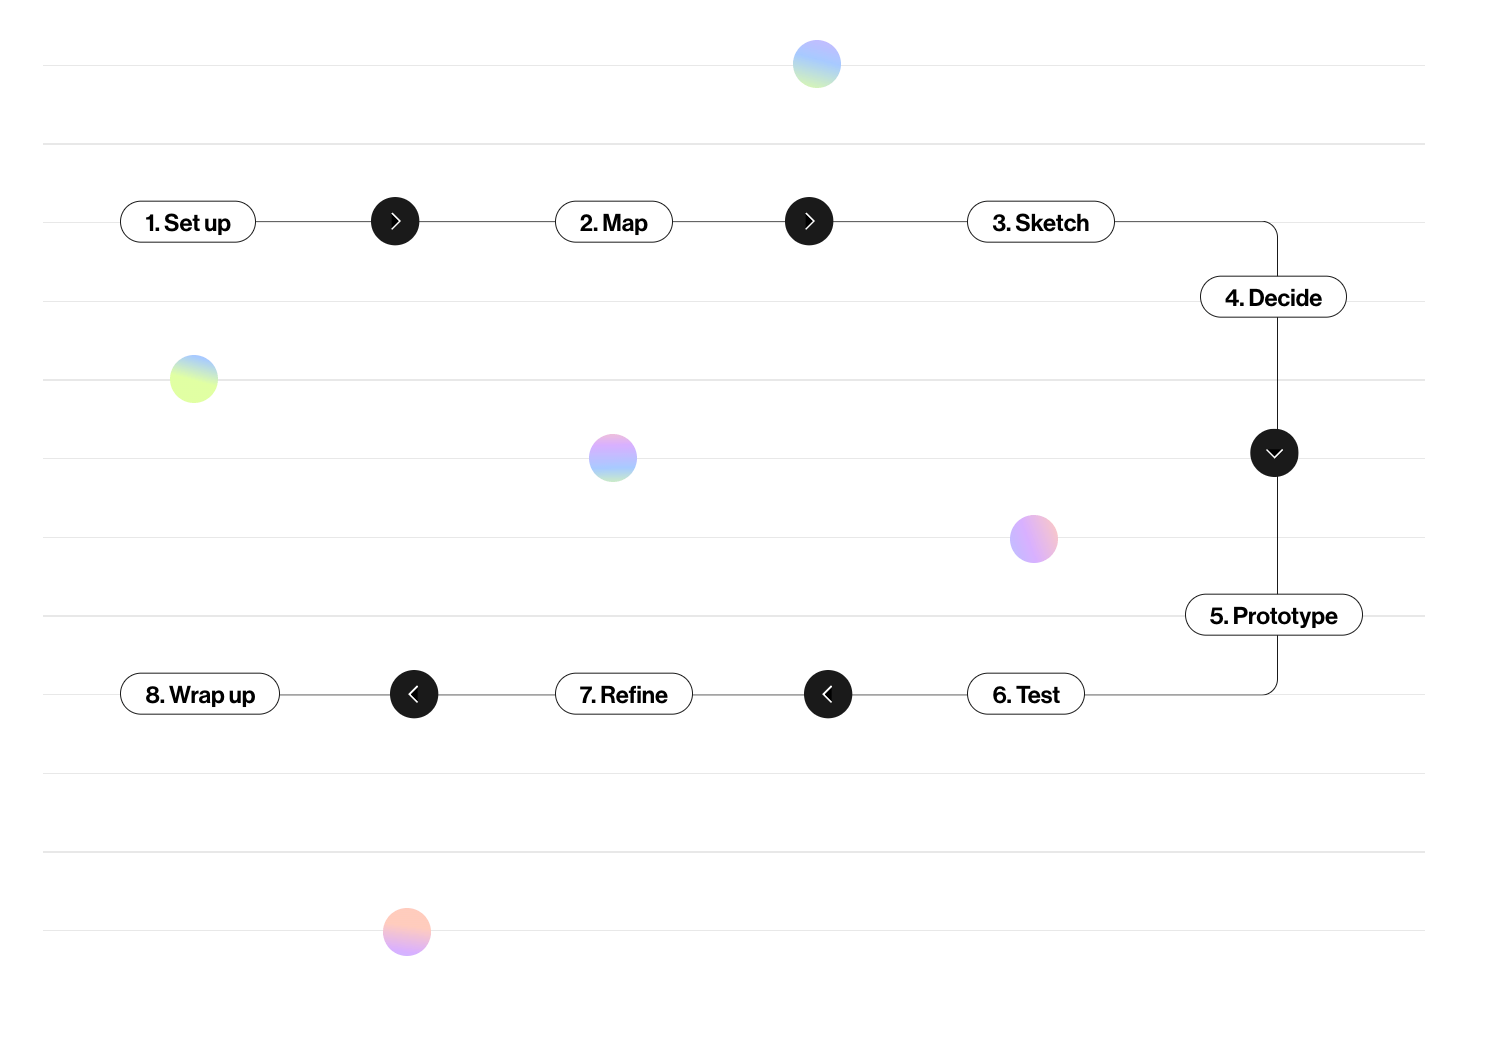Click the yellow-green gradient circle on left
This screenshot has height=1038, width=1512.
[x=194, y=379]
